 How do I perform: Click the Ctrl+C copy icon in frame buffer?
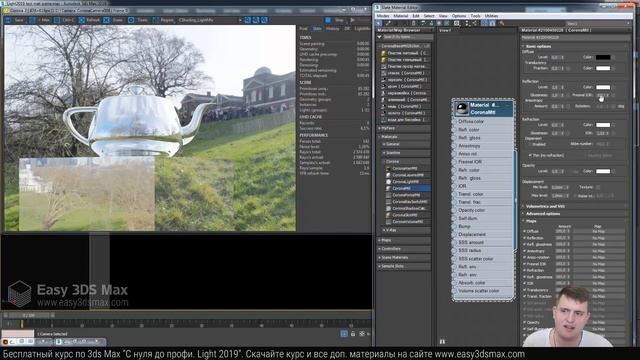point(57,20)
